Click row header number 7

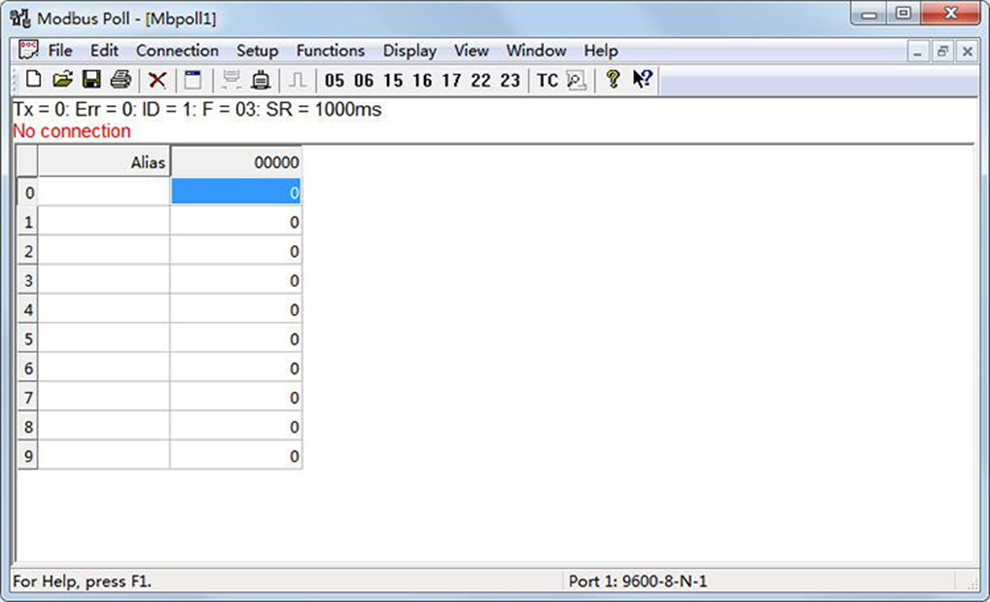tap(28, 397)
